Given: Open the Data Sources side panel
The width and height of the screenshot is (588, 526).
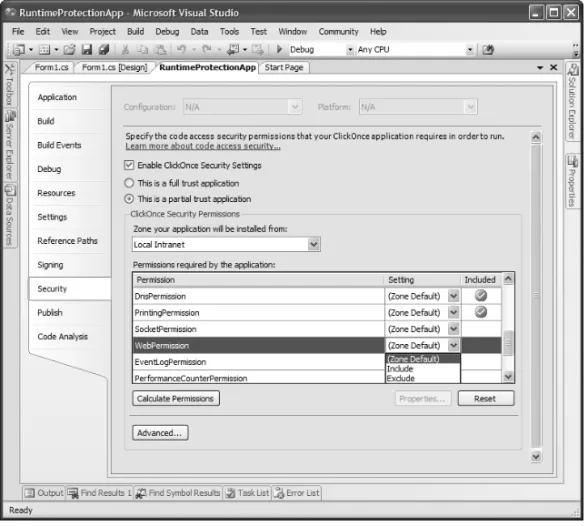Looking at the screenshot, I should [x=9, y=216].
